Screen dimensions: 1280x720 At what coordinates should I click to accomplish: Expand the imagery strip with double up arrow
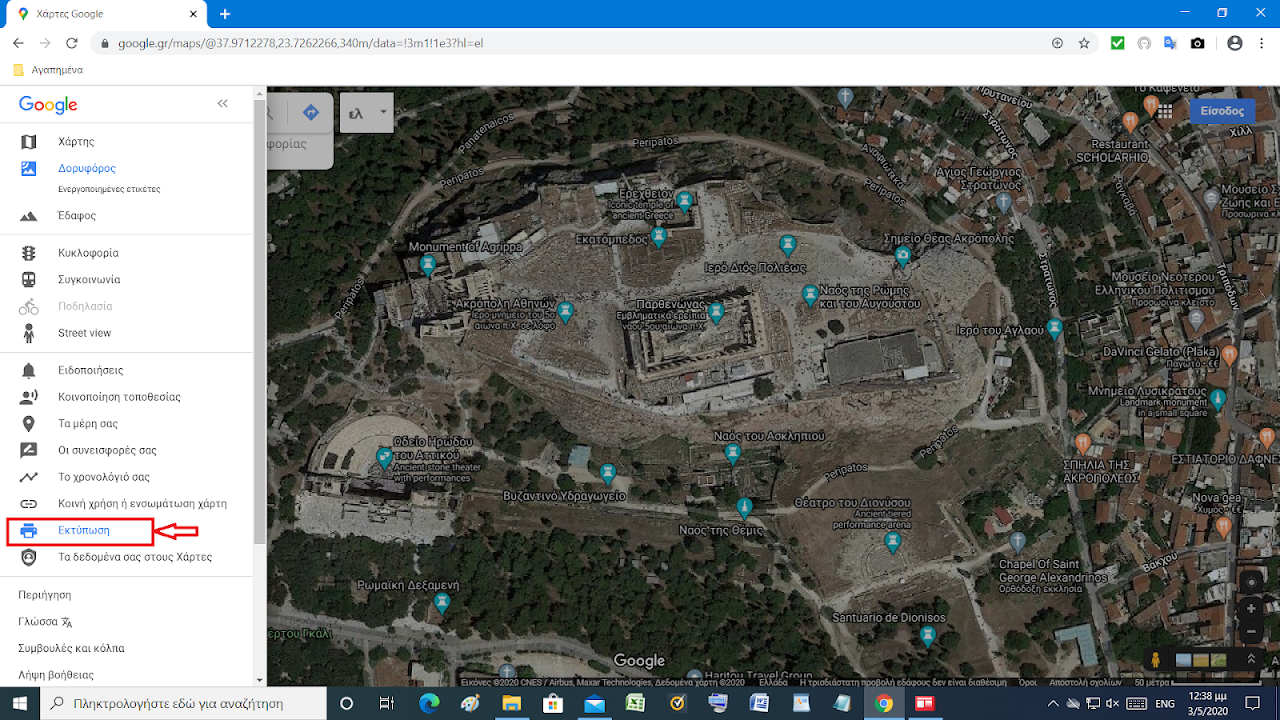tap(1250, 660)
